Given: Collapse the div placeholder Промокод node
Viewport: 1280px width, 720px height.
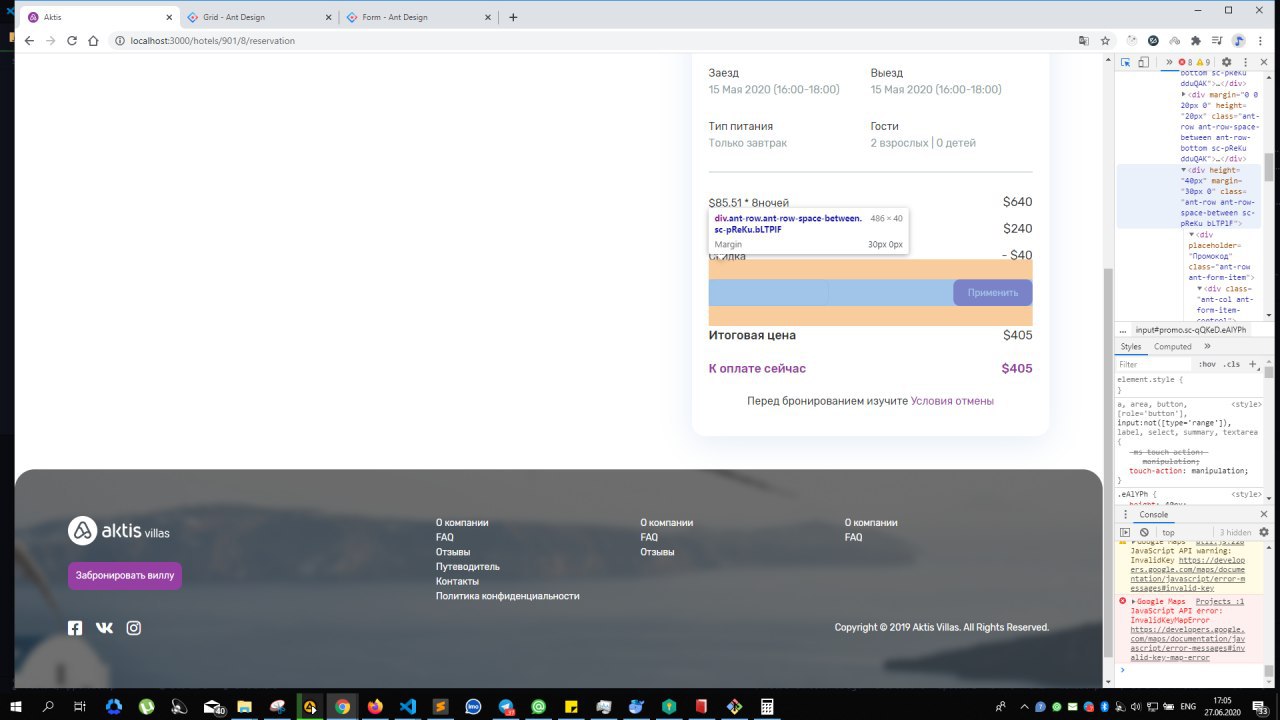Looking at the screenshot, I should point(1192,234).
